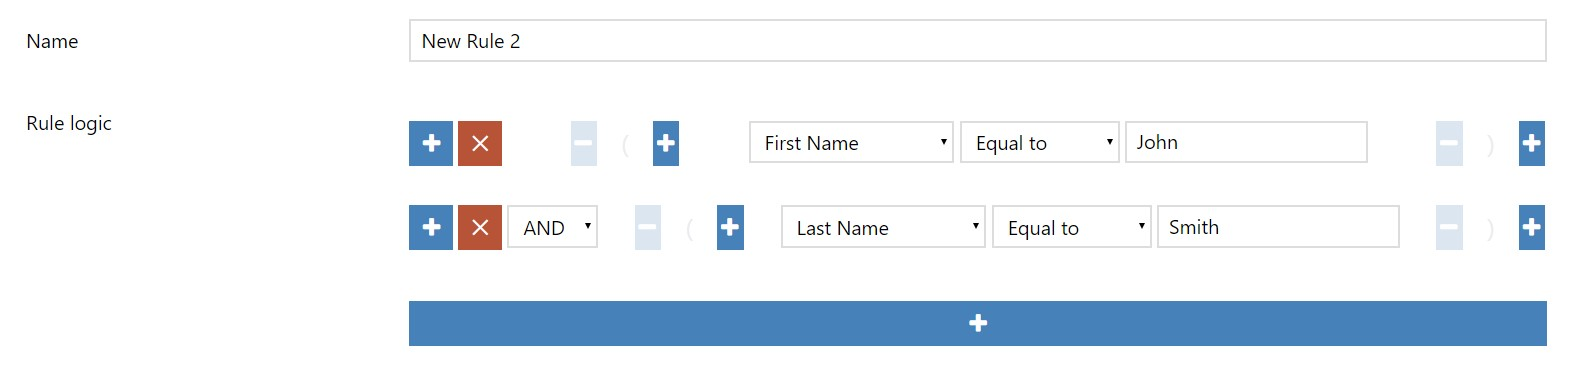Viewport: 1572px width, 367px height.
Task: Open the Last Name field dropdown
Action: (x=883, y=227)
